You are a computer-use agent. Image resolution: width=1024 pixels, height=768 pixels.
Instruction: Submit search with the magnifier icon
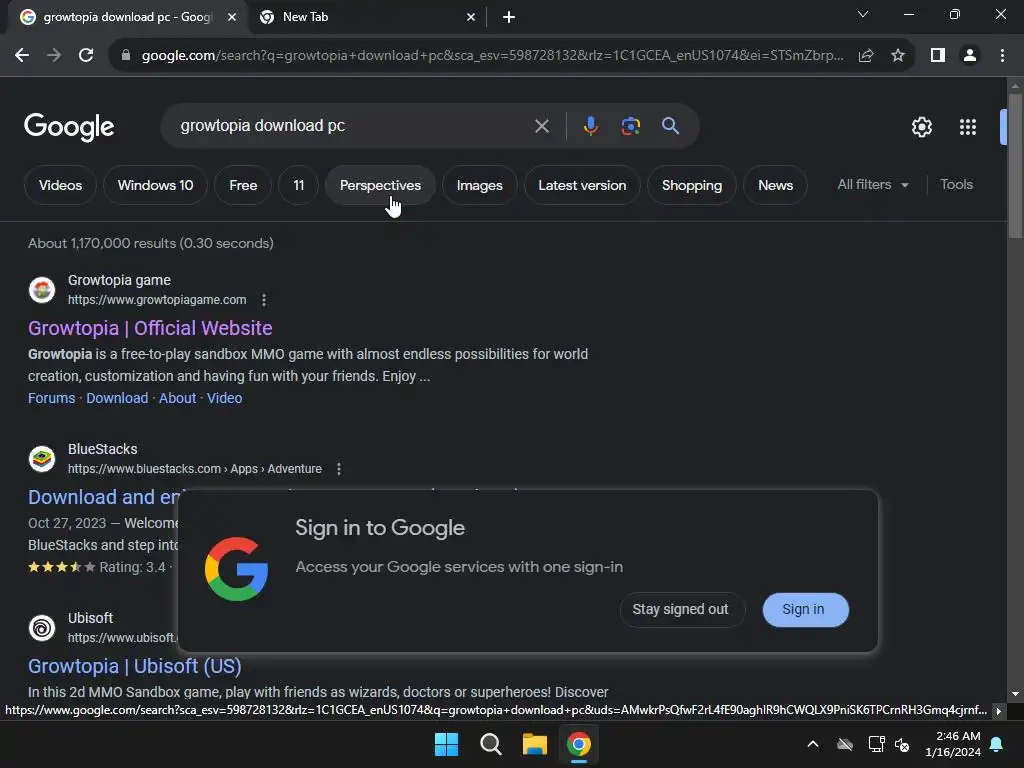670,126
